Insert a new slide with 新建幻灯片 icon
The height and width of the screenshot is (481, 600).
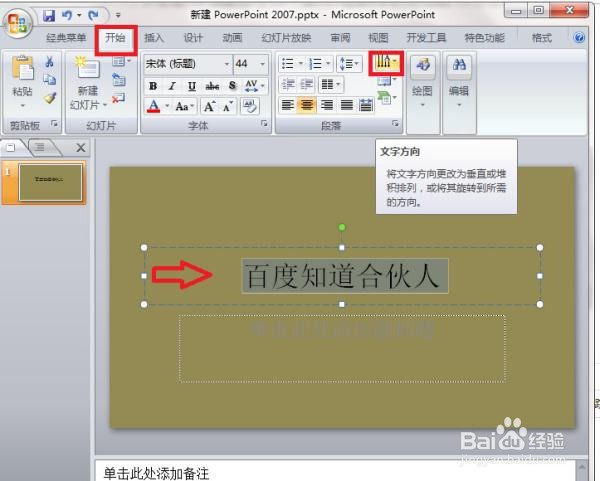click(x=88, y=68)
